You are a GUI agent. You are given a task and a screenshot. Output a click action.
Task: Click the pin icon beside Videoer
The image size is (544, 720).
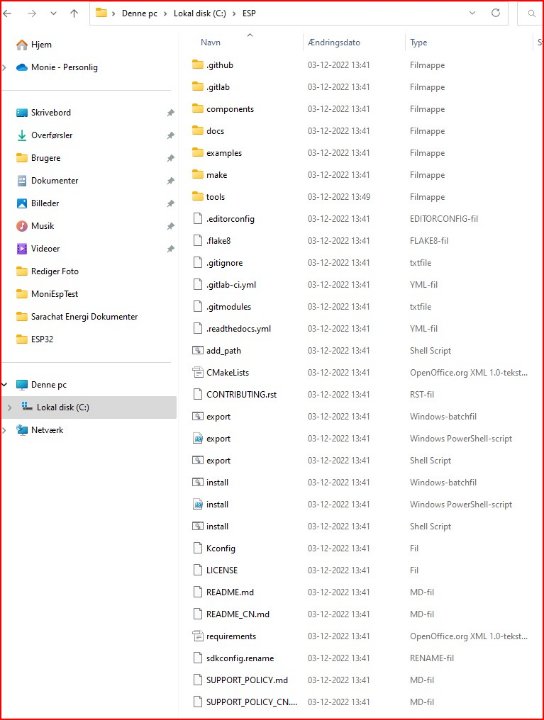tap(170, 248)
